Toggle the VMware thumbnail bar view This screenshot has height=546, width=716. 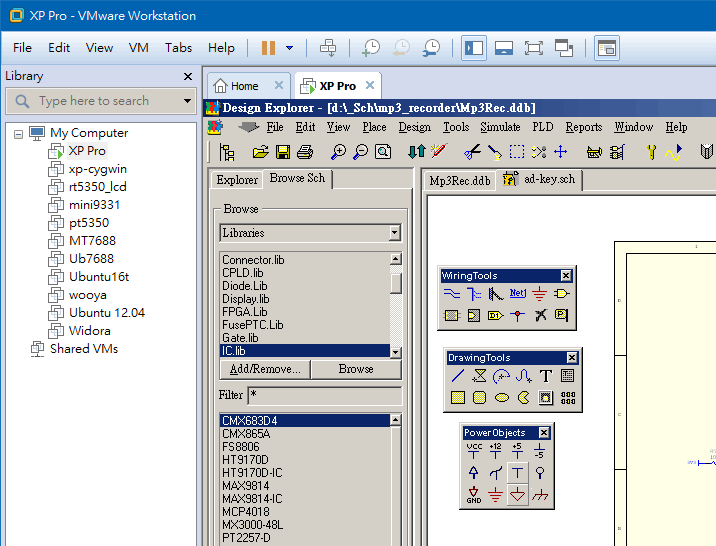click(503, 47)
